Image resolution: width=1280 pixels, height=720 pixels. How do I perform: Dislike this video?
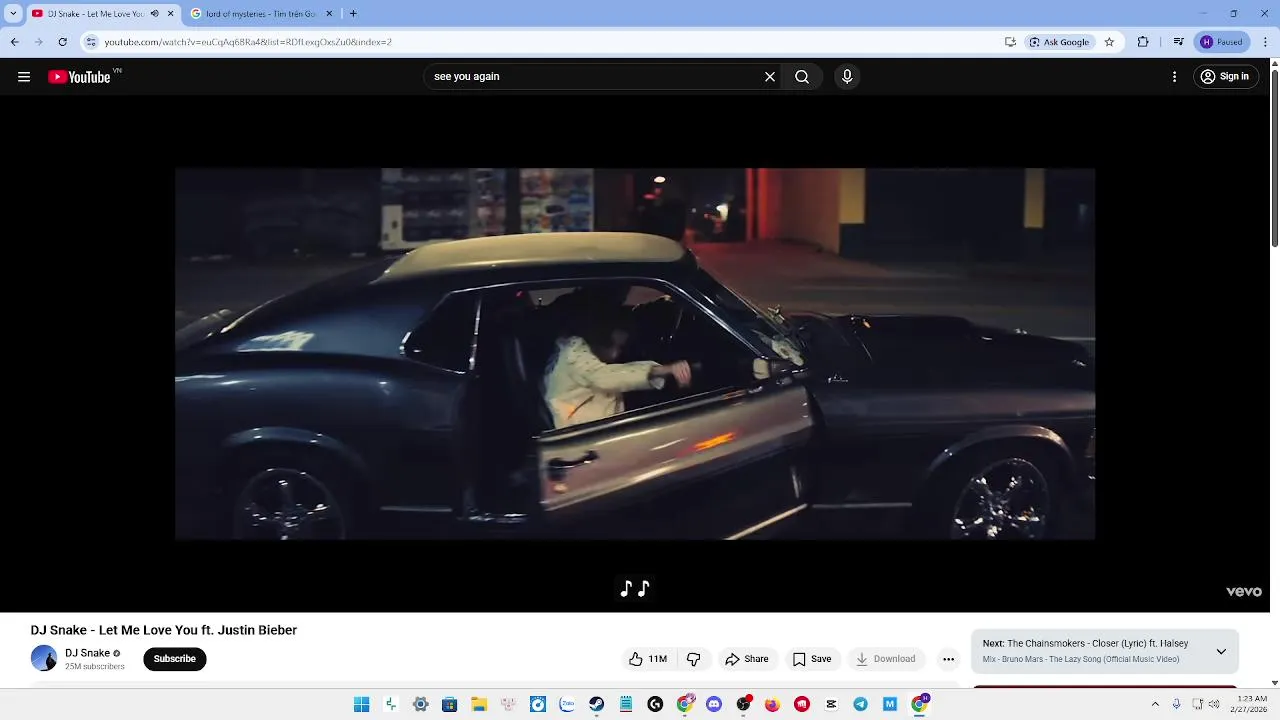(x=693, y=659)
